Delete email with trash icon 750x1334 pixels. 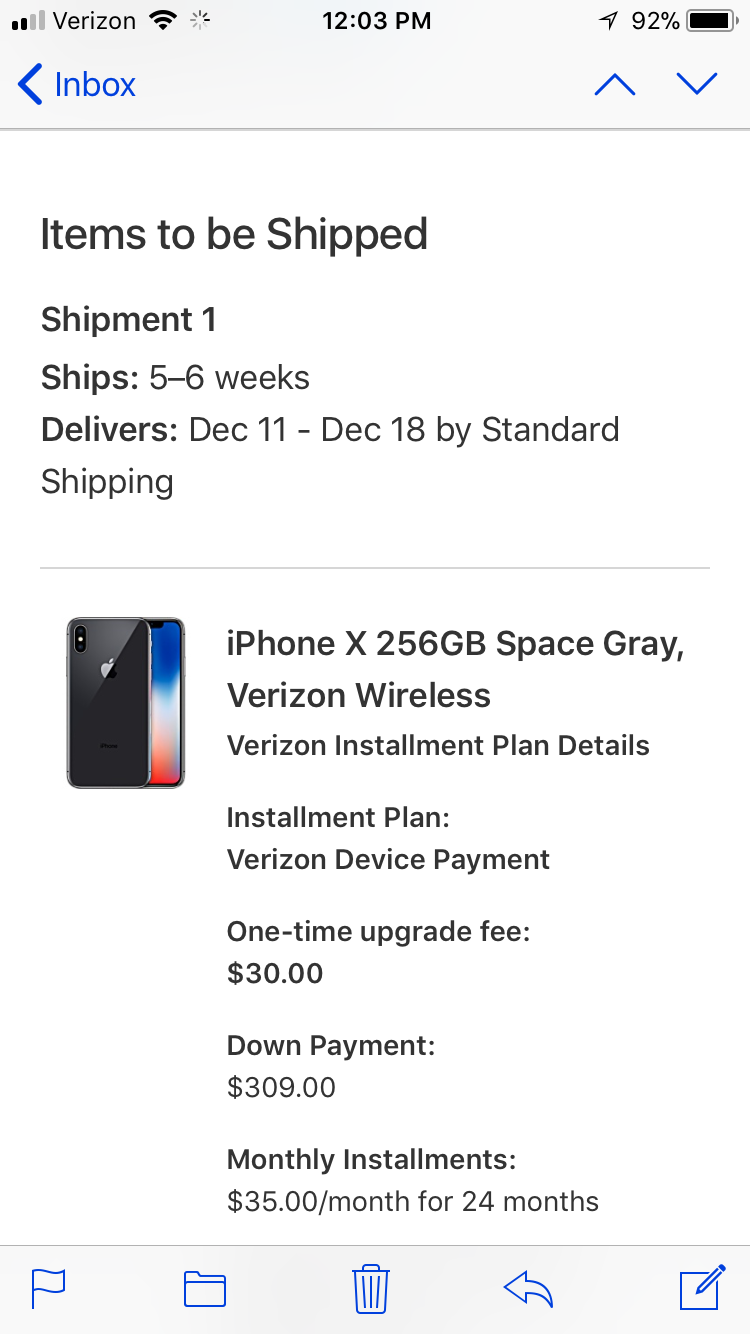point(371,1288)
